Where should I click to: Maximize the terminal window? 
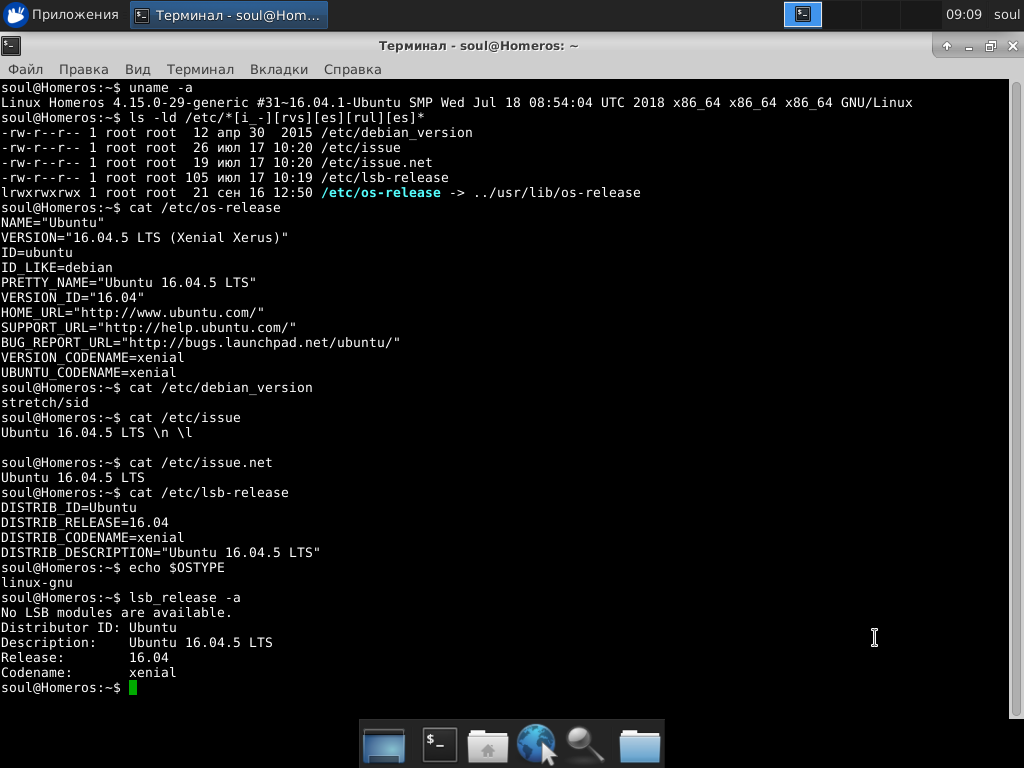991,46
